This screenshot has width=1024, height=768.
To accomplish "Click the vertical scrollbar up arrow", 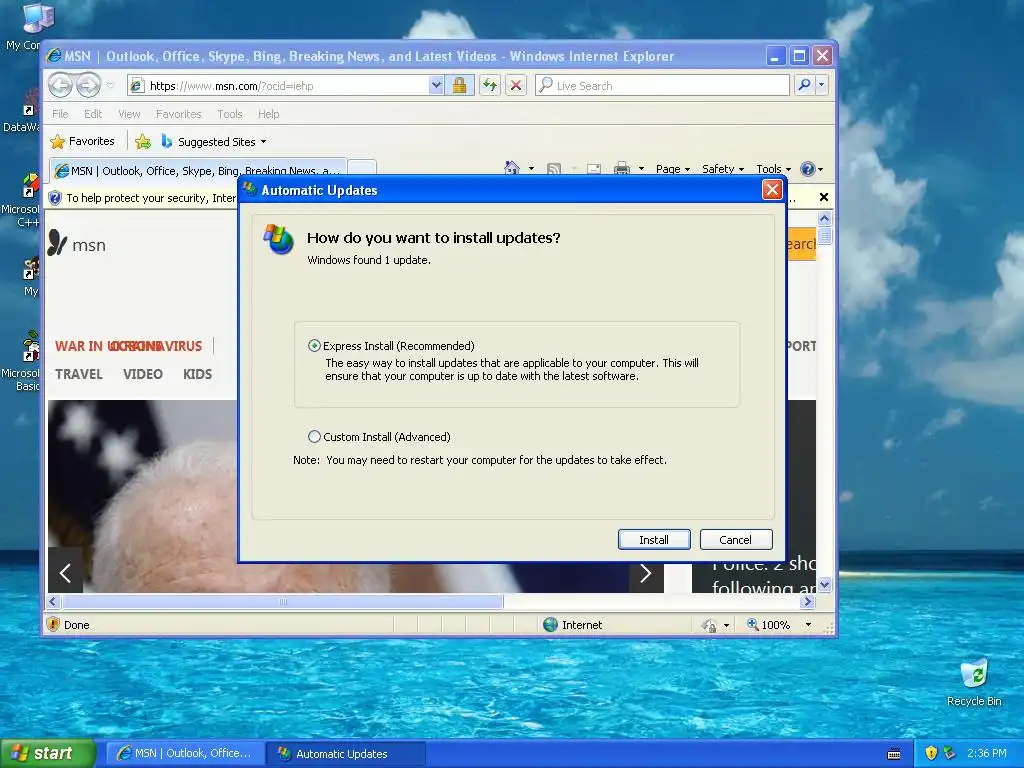I will [824, 218].
